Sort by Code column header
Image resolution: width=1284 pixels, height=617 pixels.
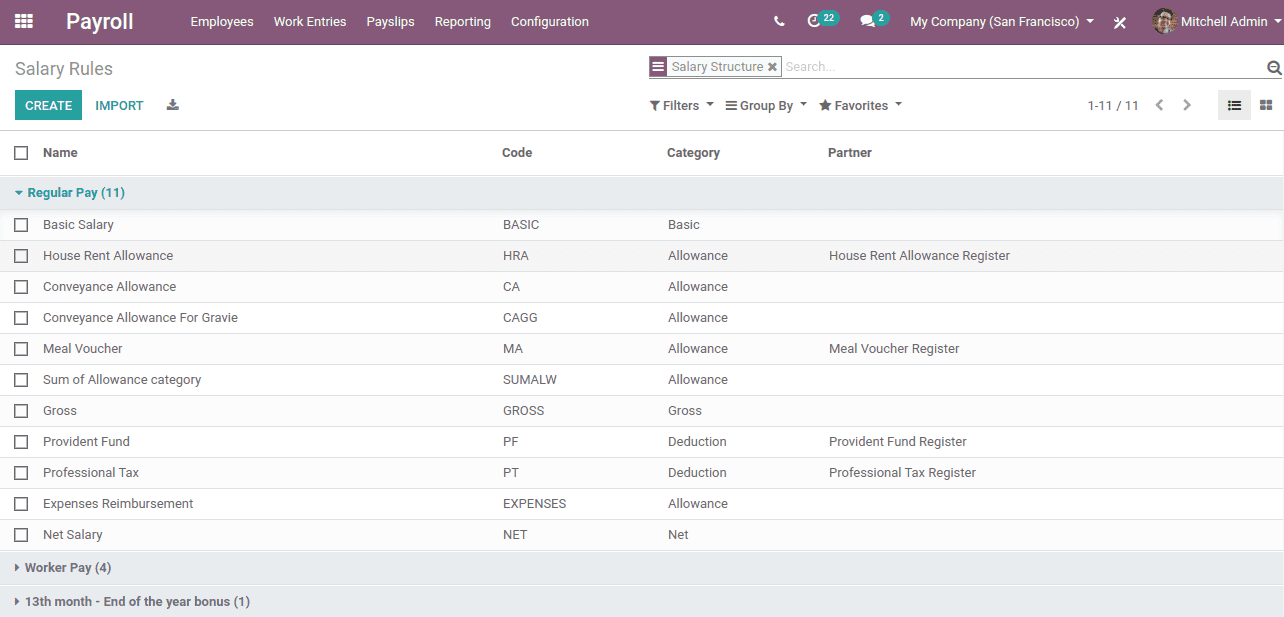[517, 153]
